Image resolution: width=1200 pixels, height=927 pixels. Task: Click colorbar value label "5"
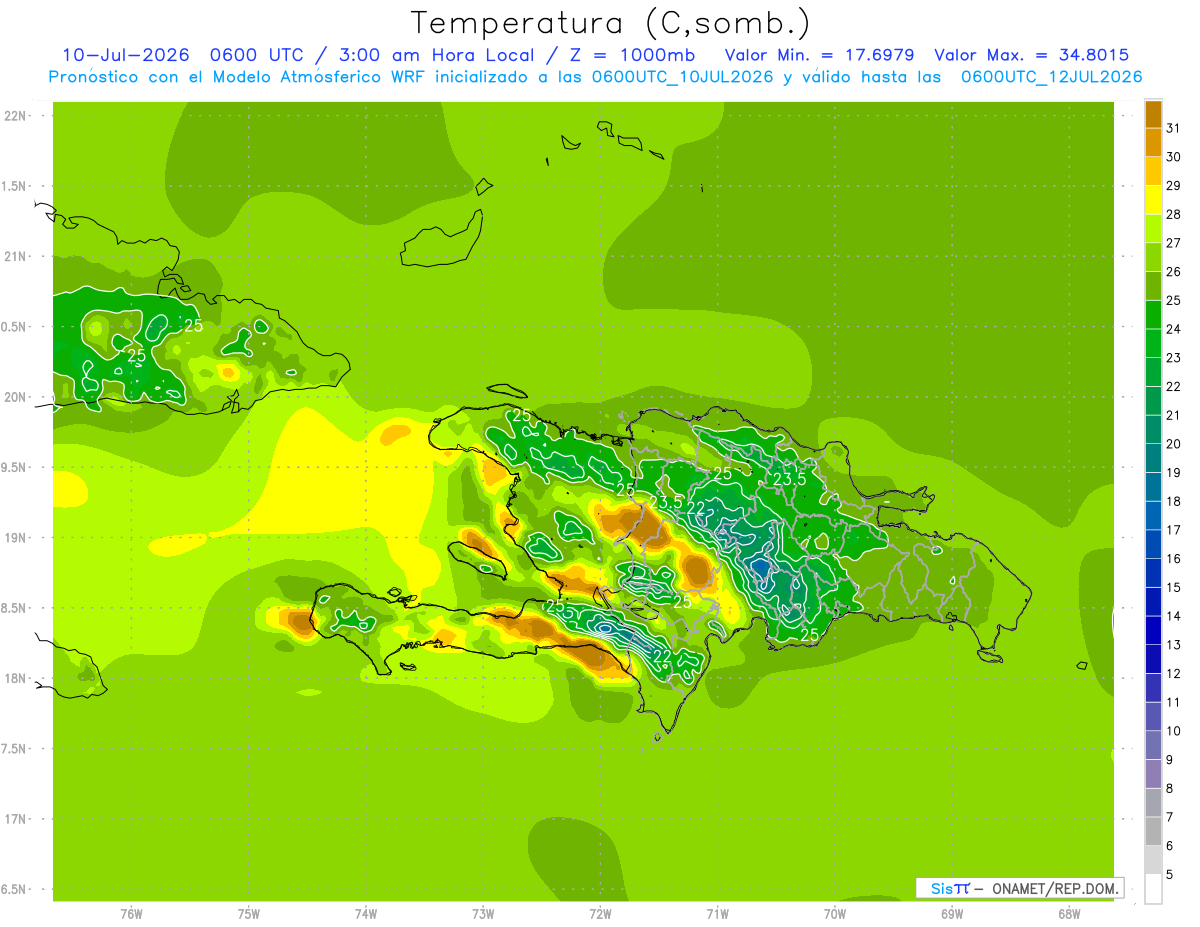click(x=1170, y=875)
